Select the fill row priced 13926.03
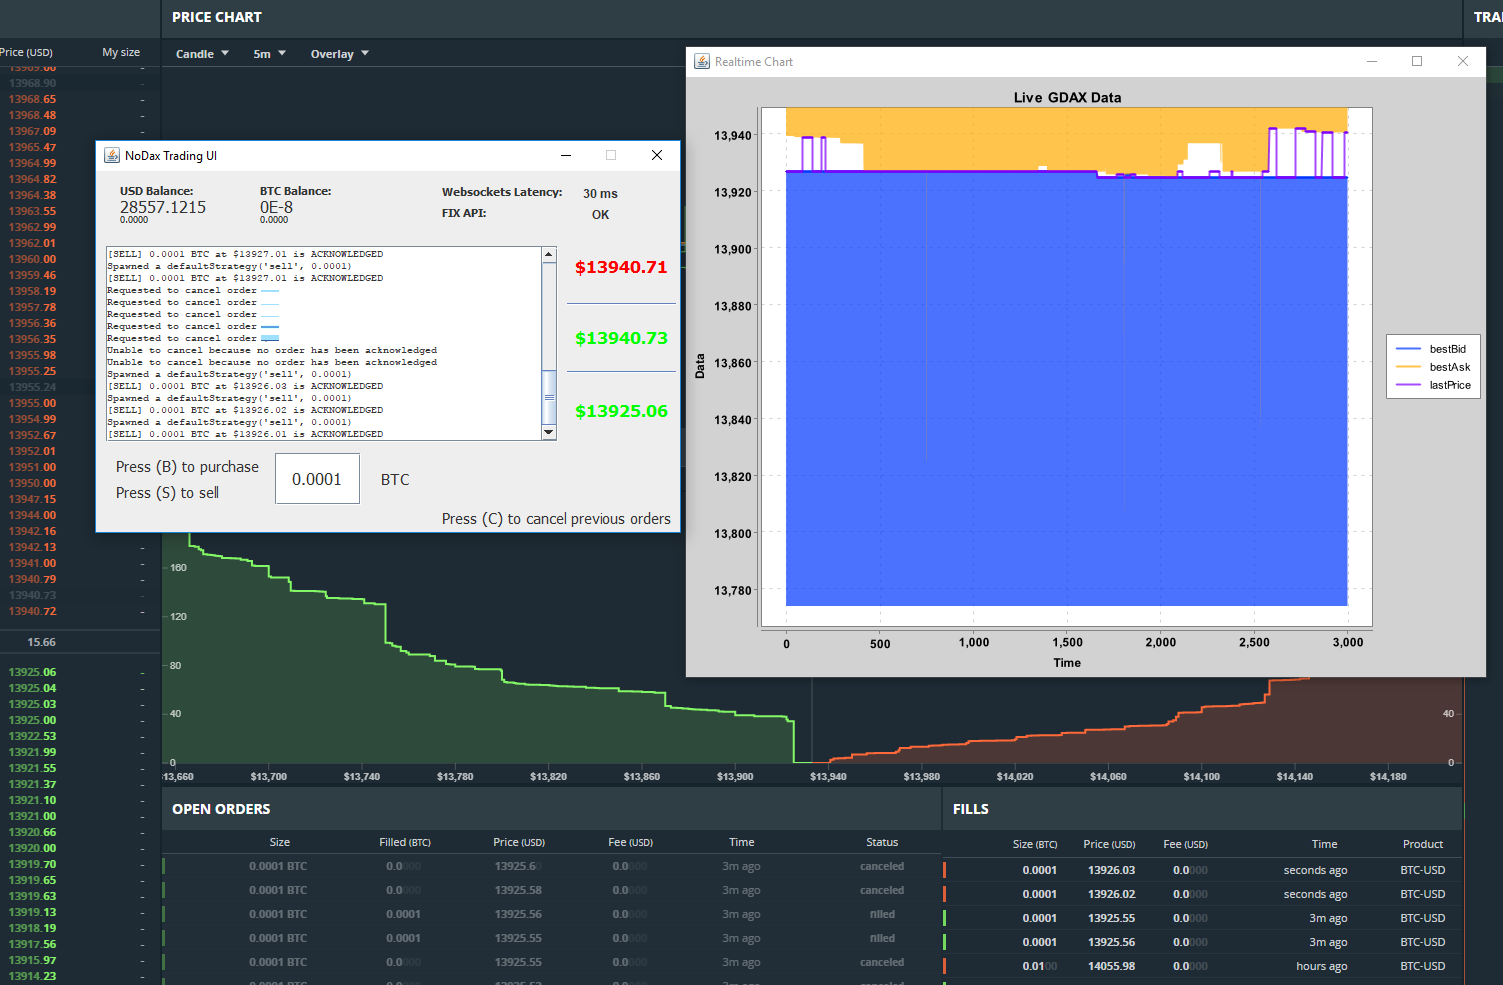Viewport: 1503px width, 985px height. (1202, 870)
